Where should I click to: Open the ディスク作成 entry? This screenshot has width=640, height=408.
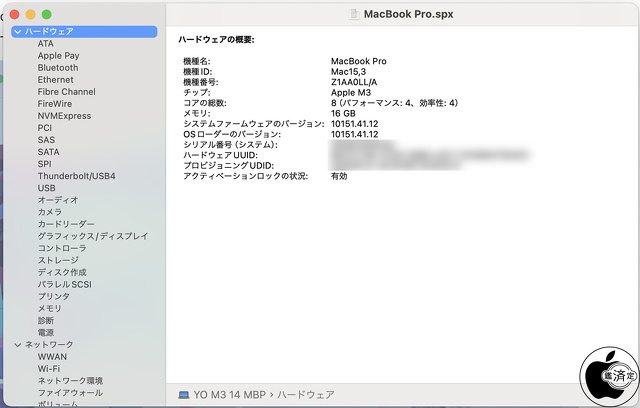coord(62,272)
